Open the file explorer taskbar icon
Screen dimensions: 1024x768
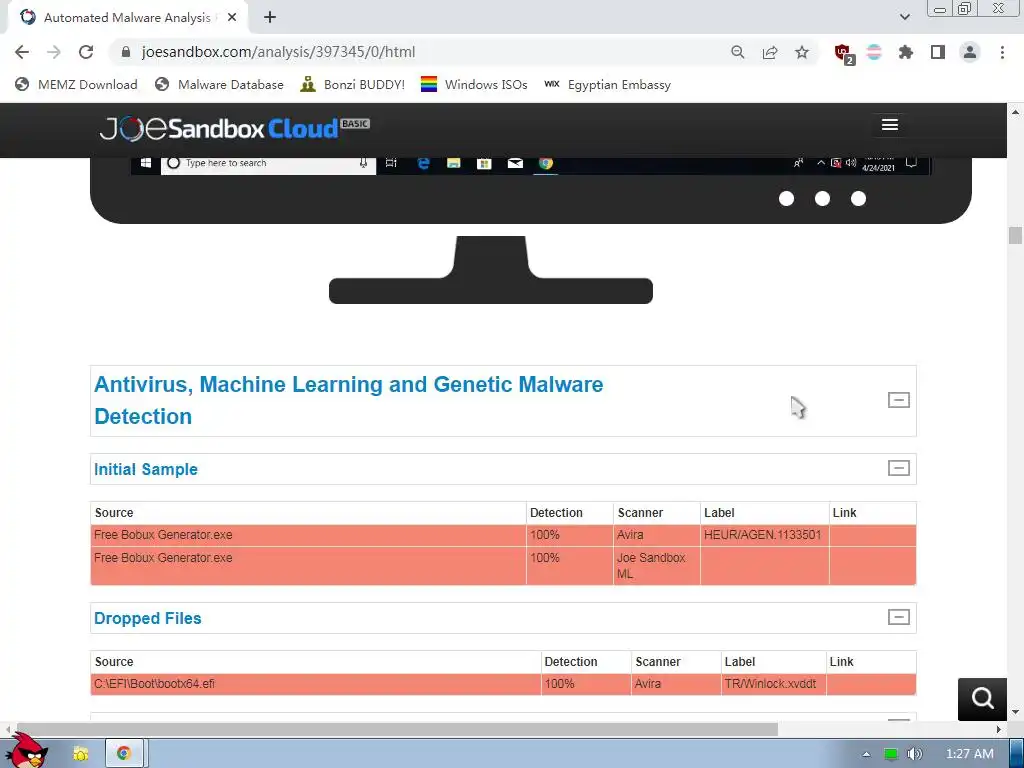coord(81,754)
